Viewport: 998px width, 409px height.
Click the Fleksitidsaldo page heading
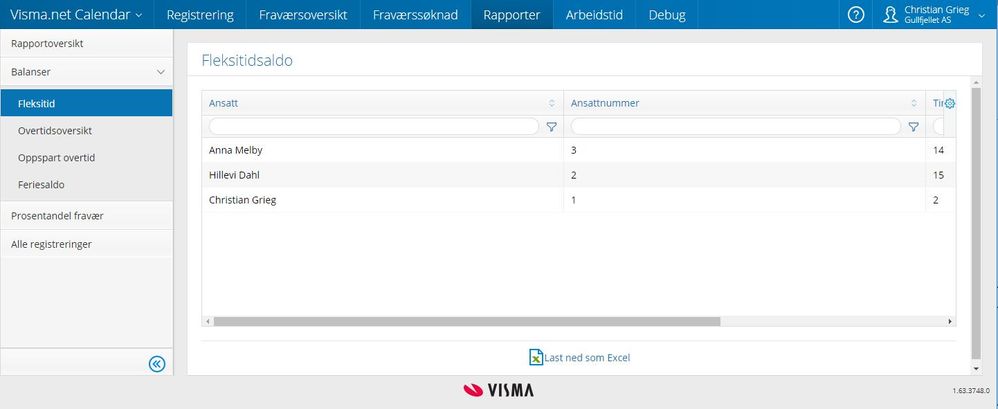(247, 61)
